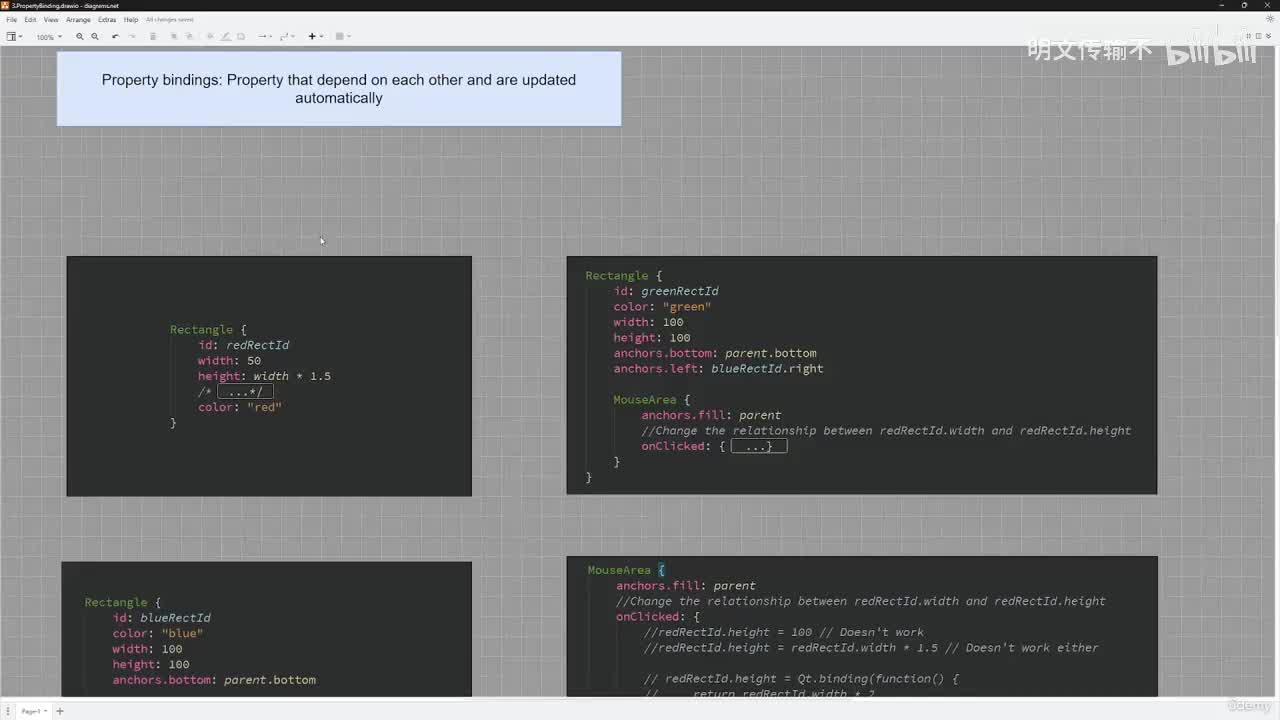
Task: Select the Property bindings title text box
Action: tap(338, 89)
